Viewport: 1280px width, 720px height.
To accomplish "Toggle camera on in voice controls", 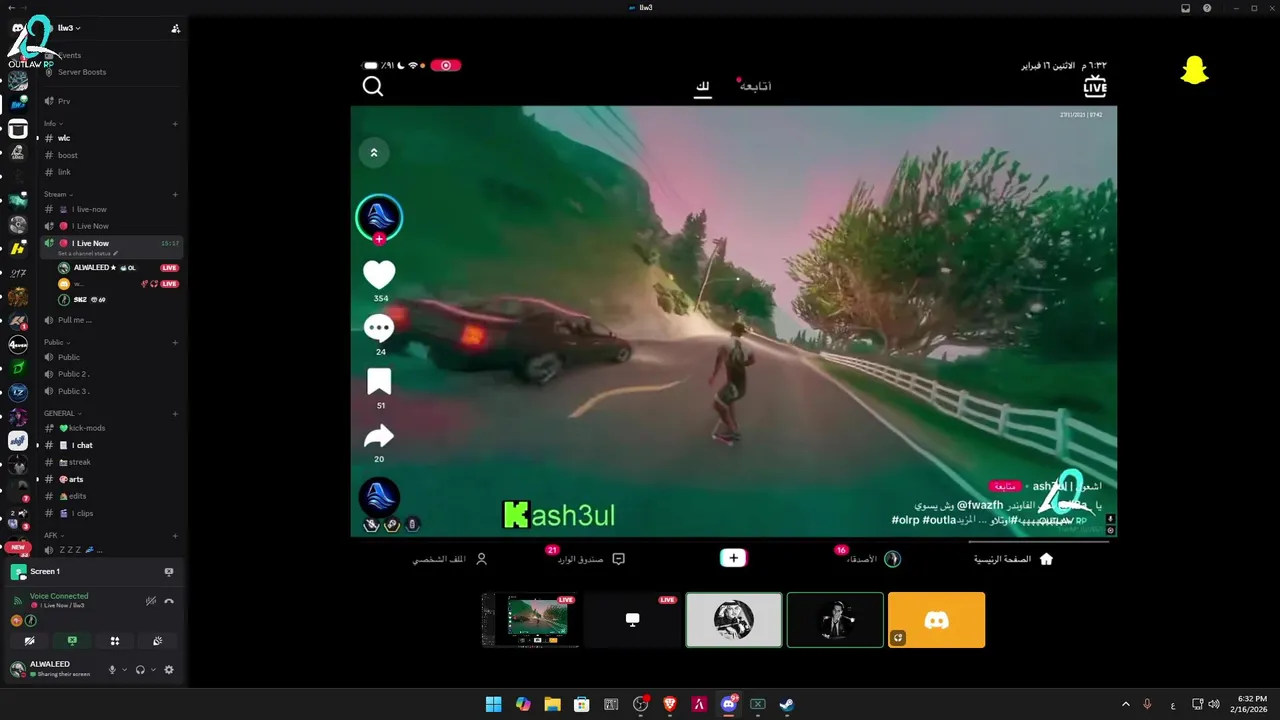I will tap(29, 641).
